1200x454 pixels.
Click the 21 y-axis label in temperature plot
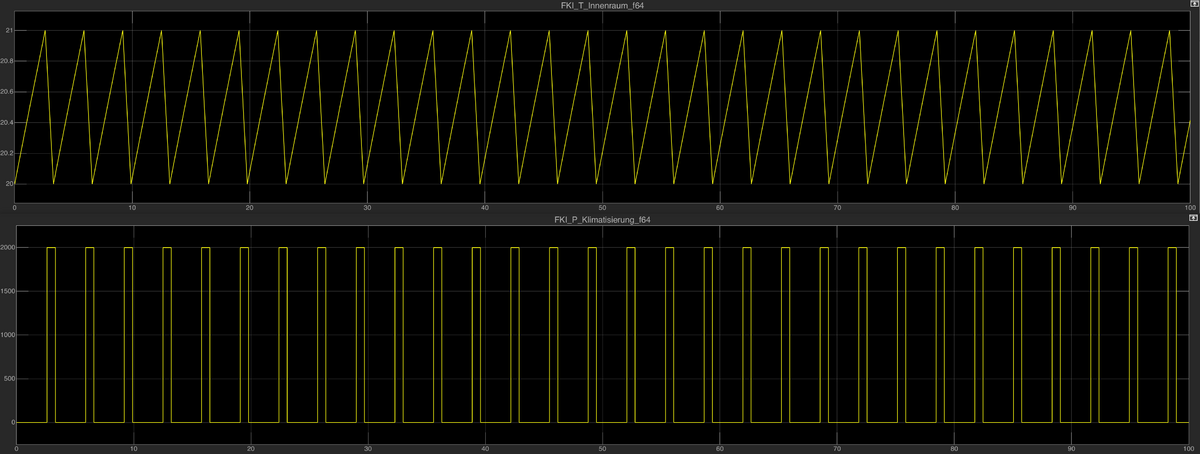[x=9, y=31]
